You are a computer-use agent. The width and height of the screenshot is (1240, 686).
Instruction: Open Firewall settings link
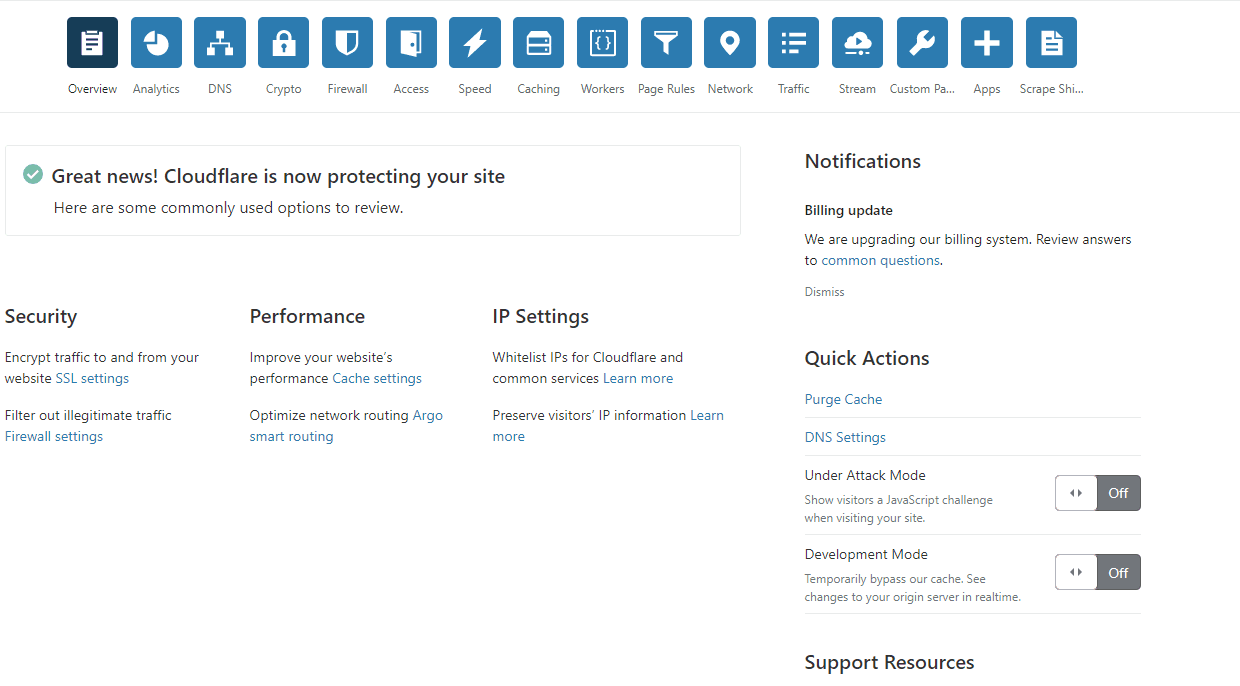coord(54,437)
